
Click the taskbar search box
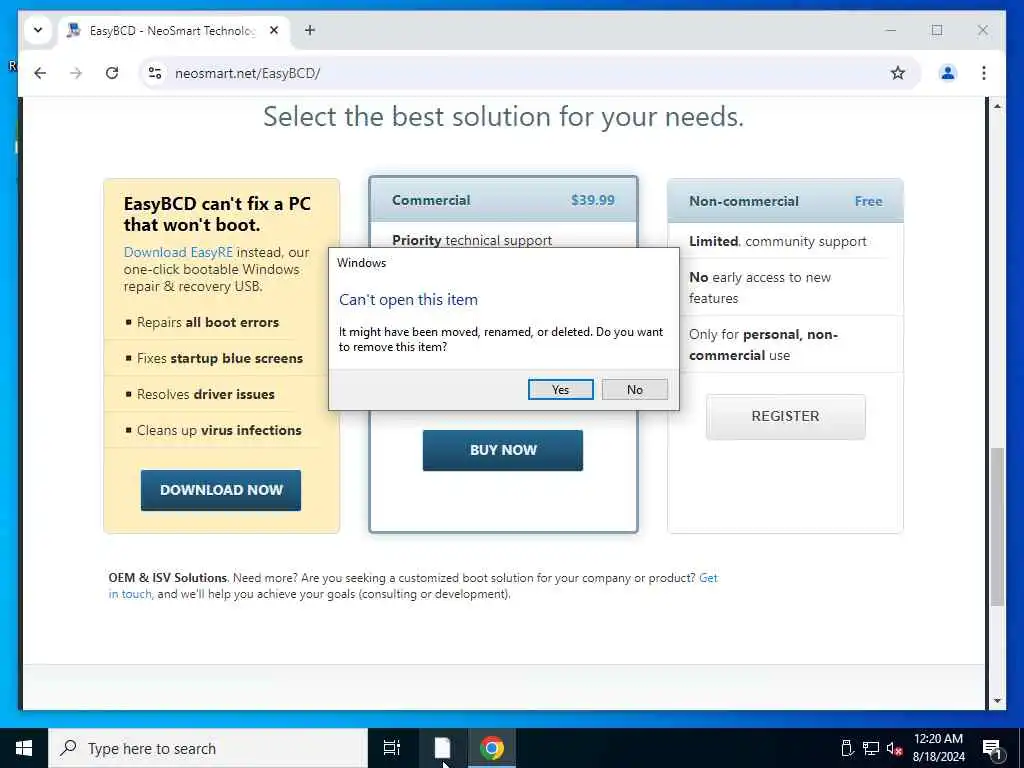coord(208,748)
